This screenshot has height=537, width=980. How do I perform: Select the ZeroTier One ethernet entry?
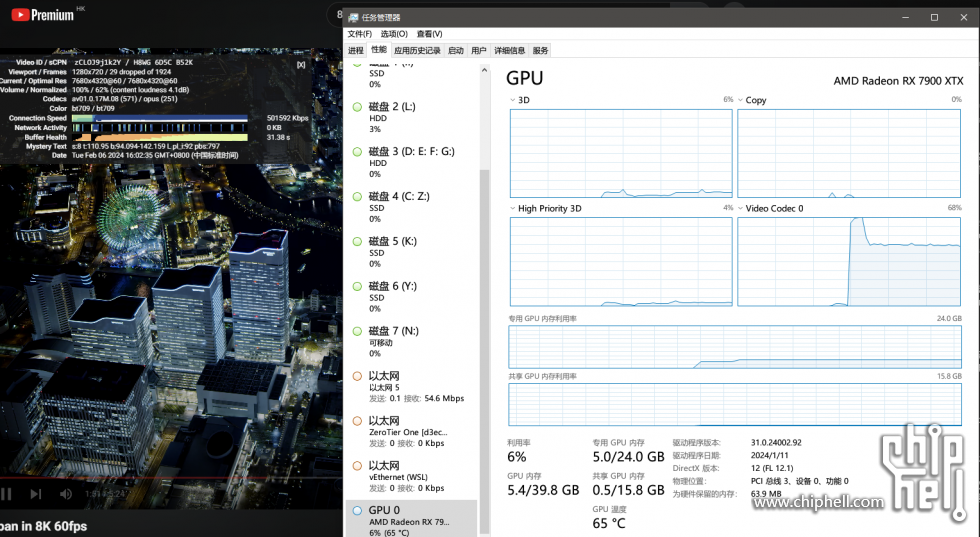point(411,432)
